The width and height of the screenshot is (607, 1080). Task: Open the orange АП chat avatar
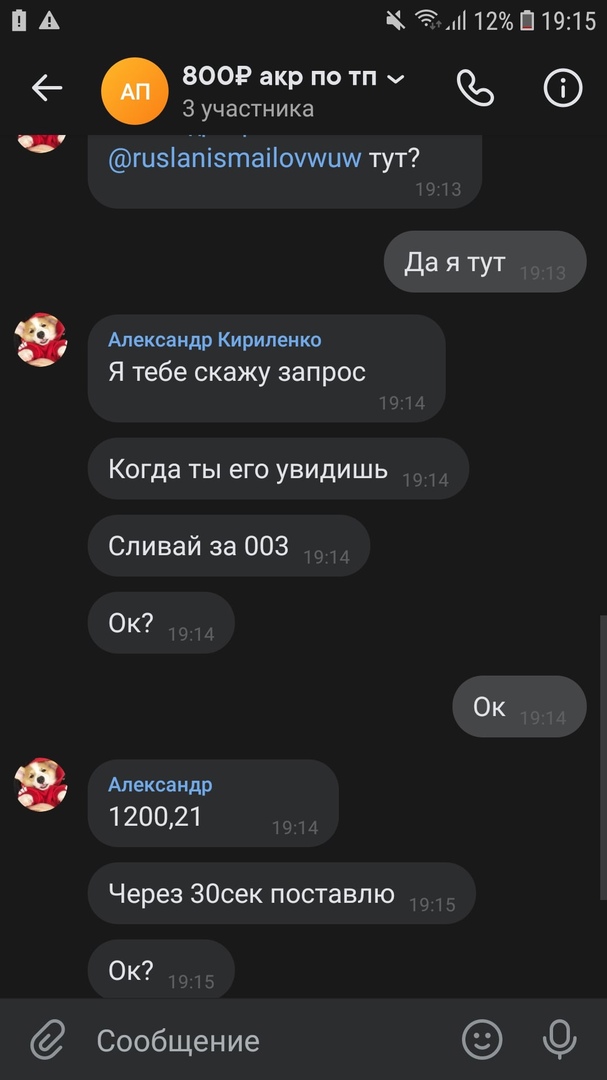(135, 91)
